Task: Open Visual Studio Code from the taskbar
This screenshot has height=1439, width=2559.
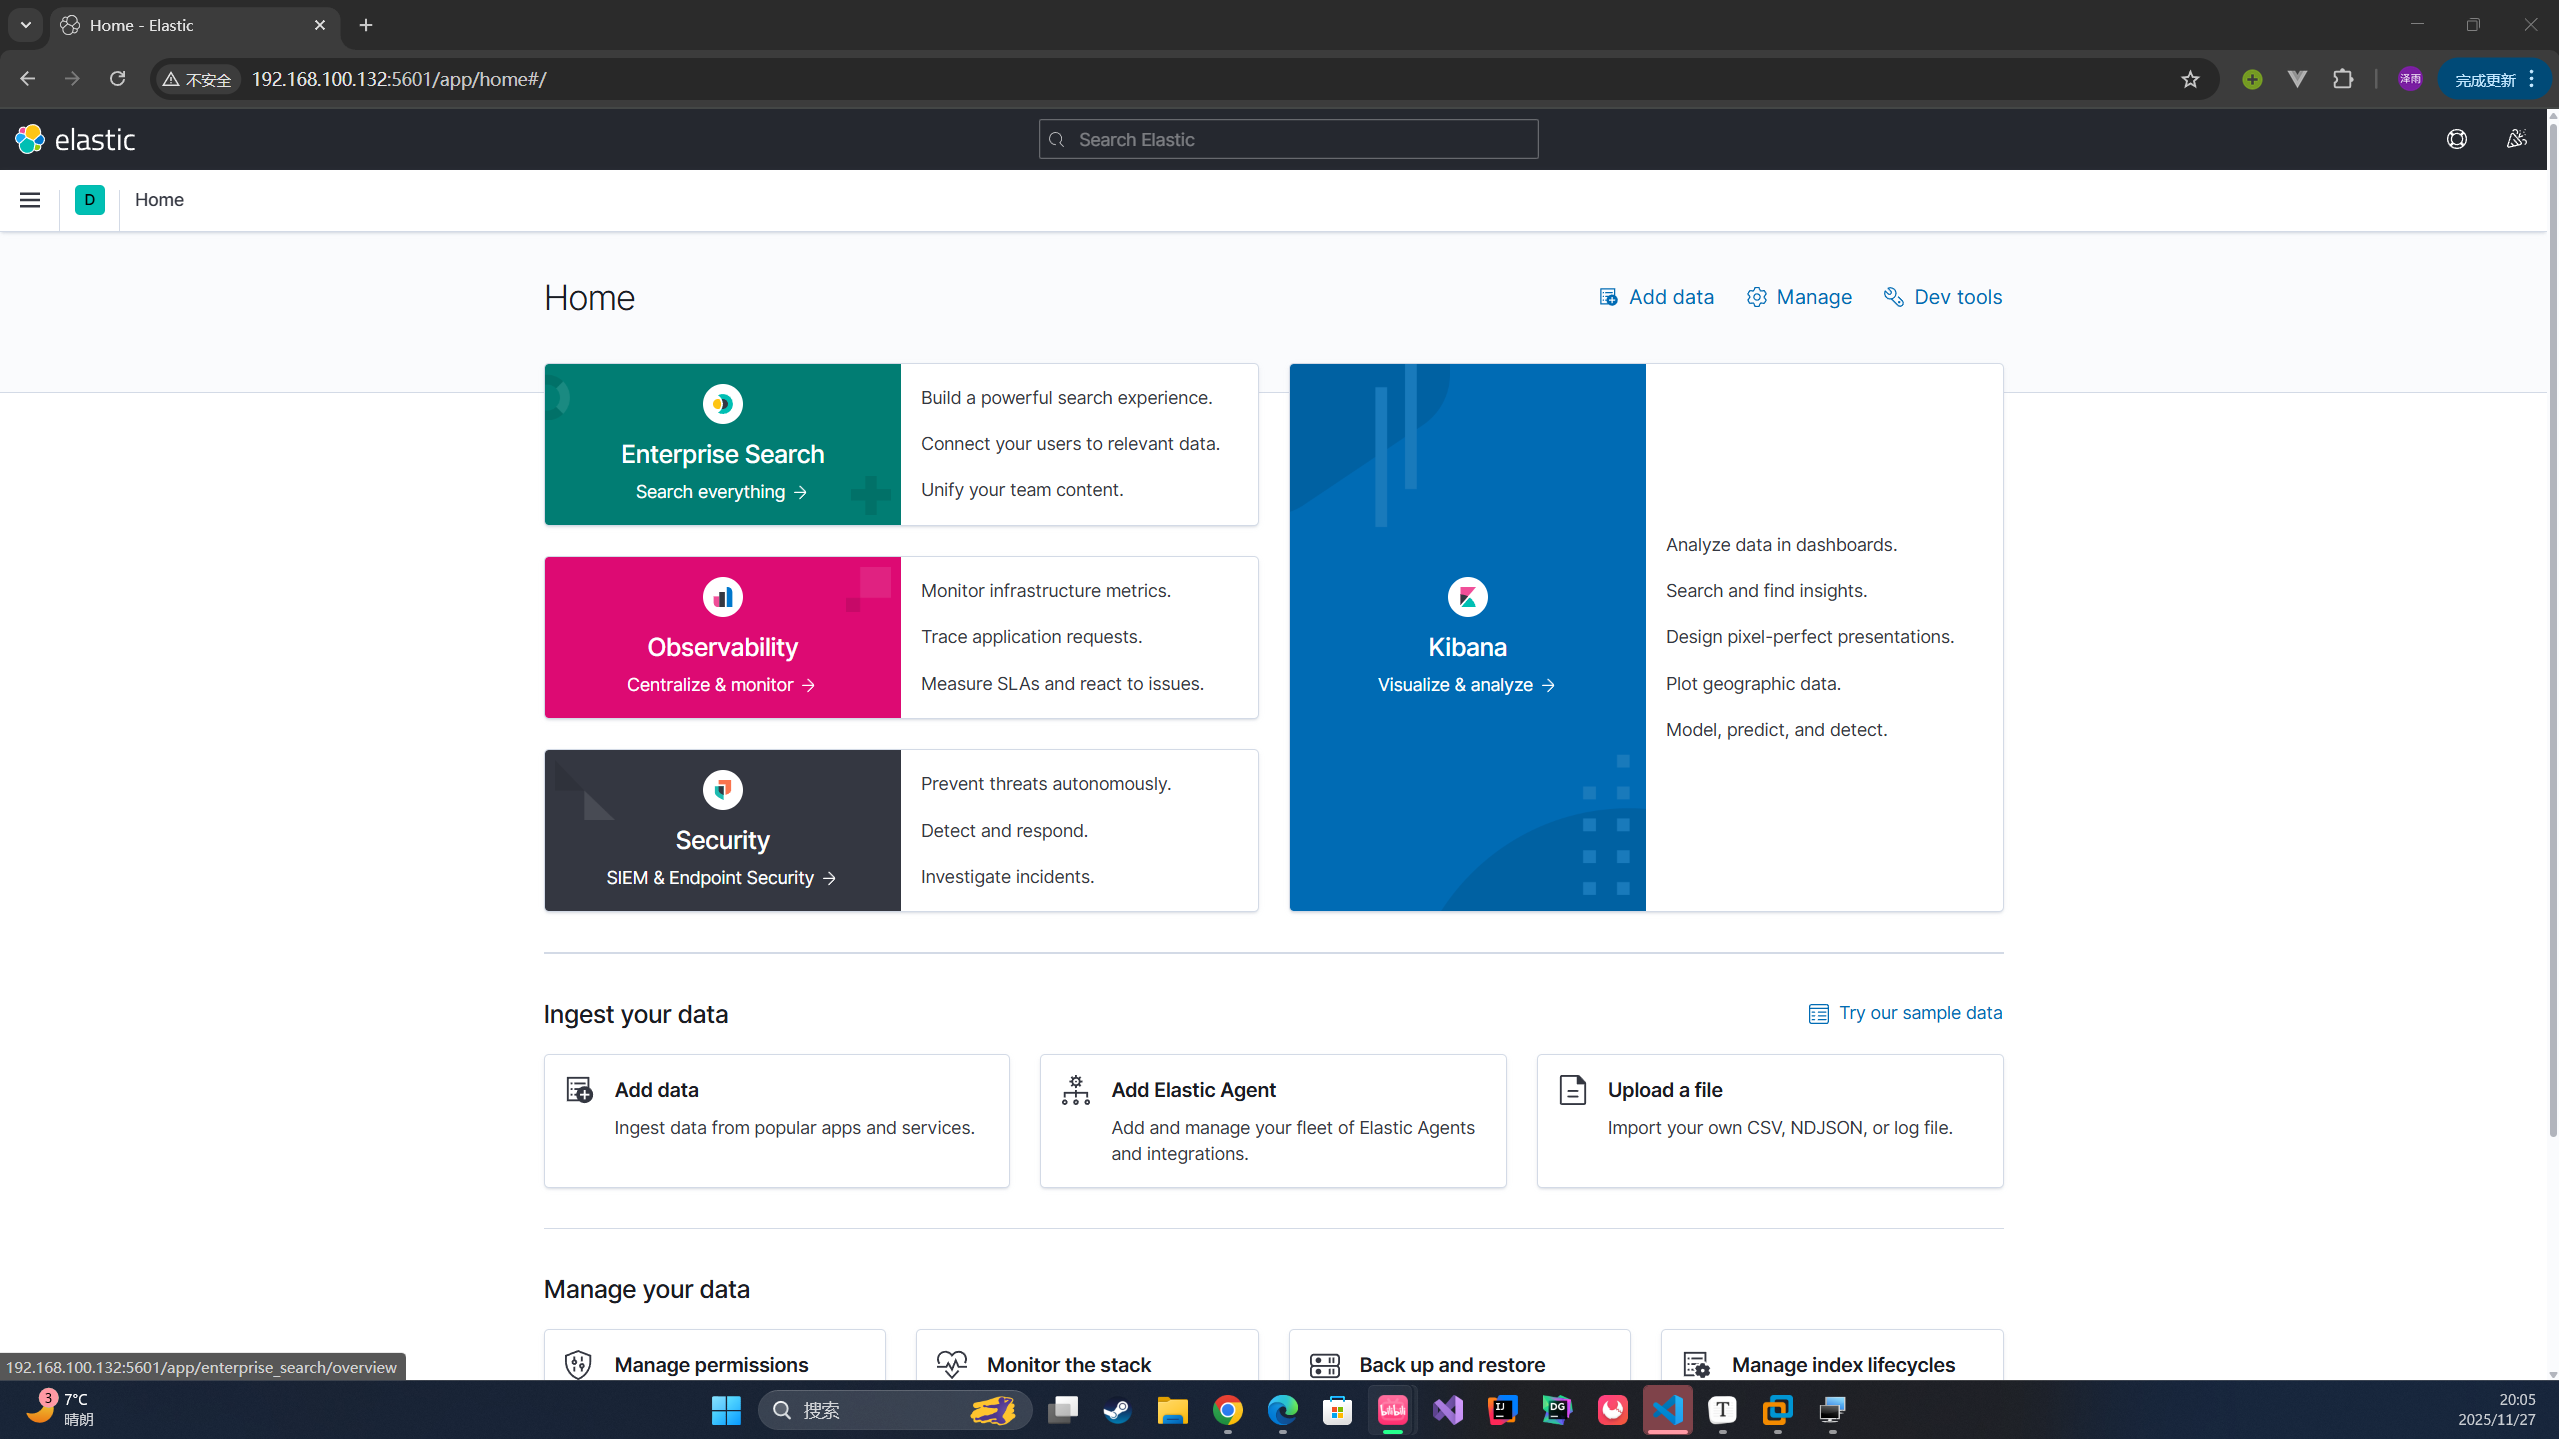Action: (x=1667, y=1410)
